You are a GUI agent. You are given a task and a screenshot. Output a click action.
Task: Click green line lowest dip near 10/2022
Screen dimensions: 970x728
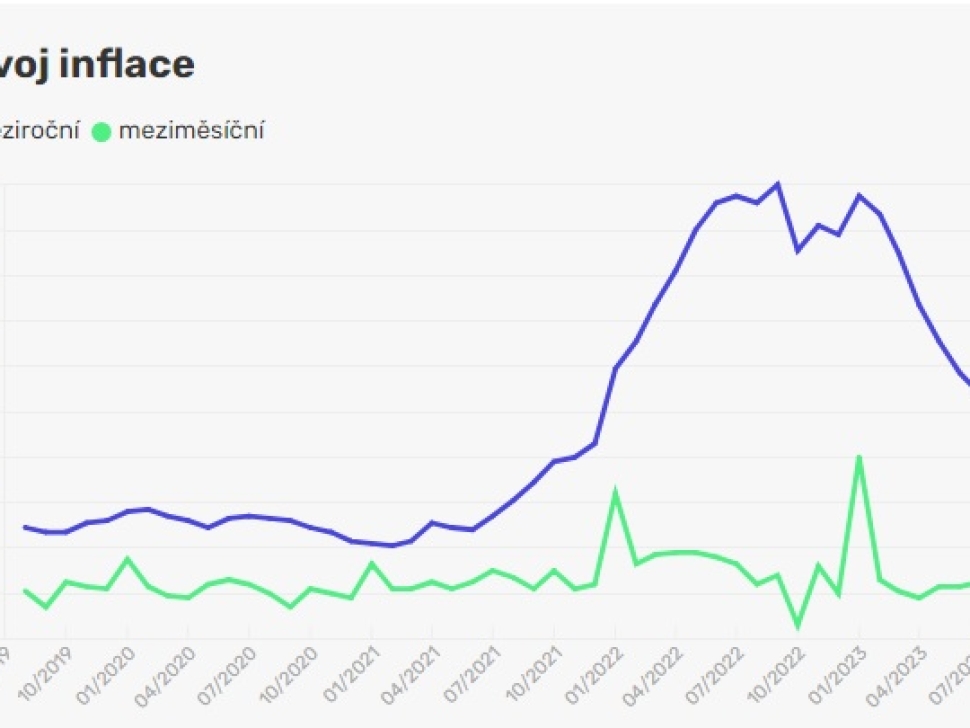[x=798, y=626]
